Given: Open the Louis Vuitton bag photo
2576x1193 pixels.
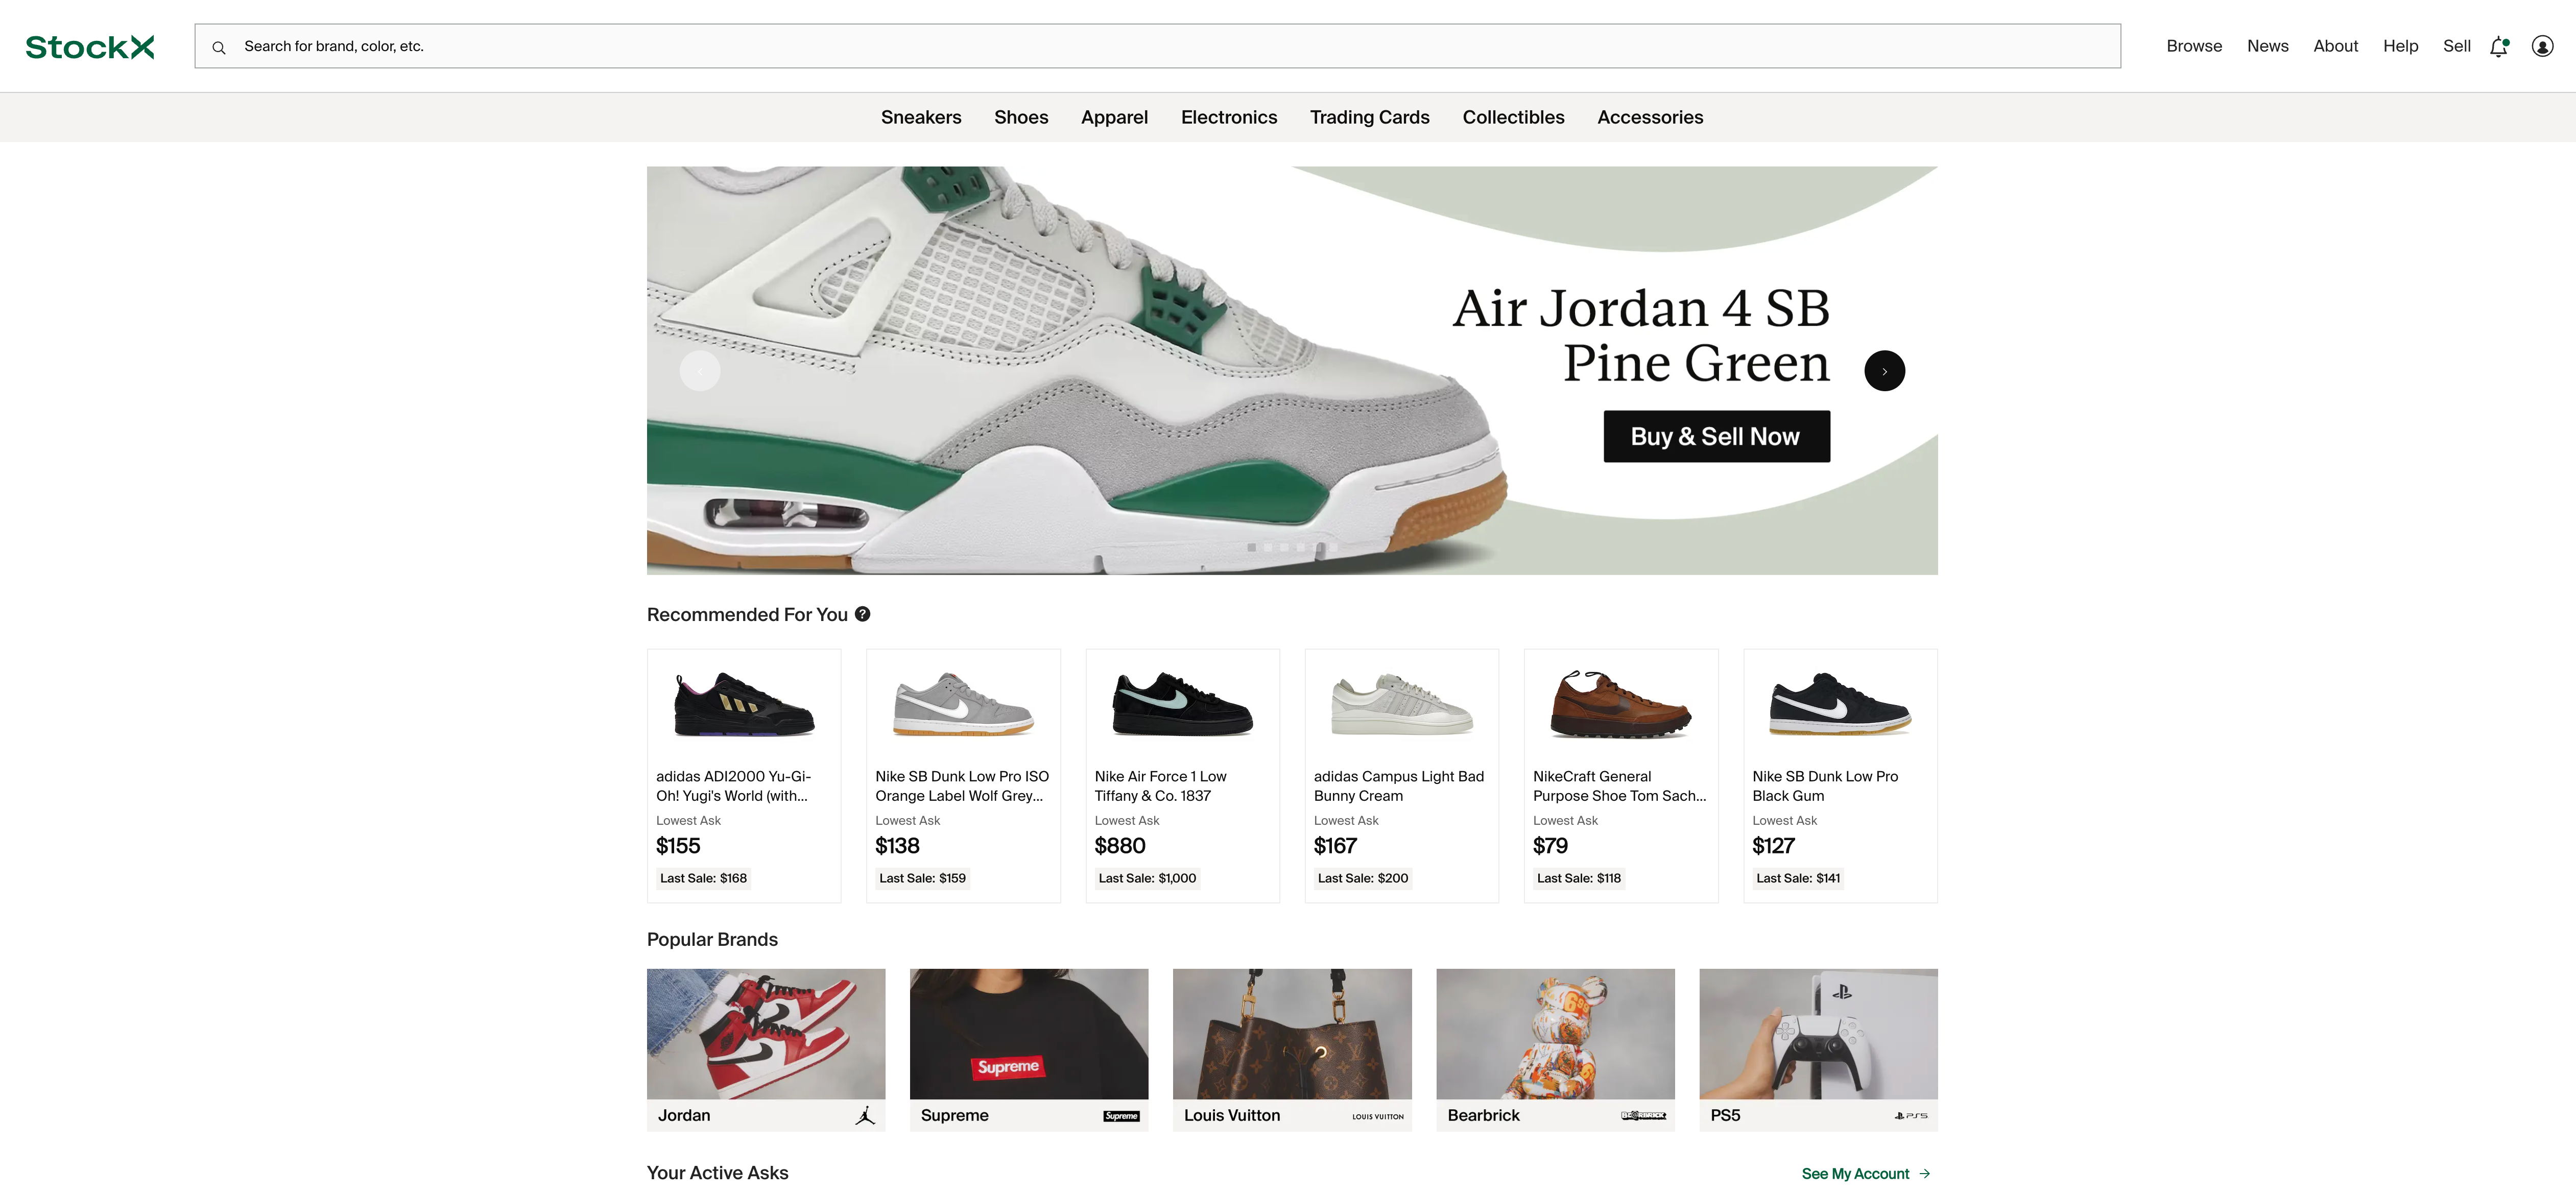Looking at the screenshot, I should [1292, 1033].
